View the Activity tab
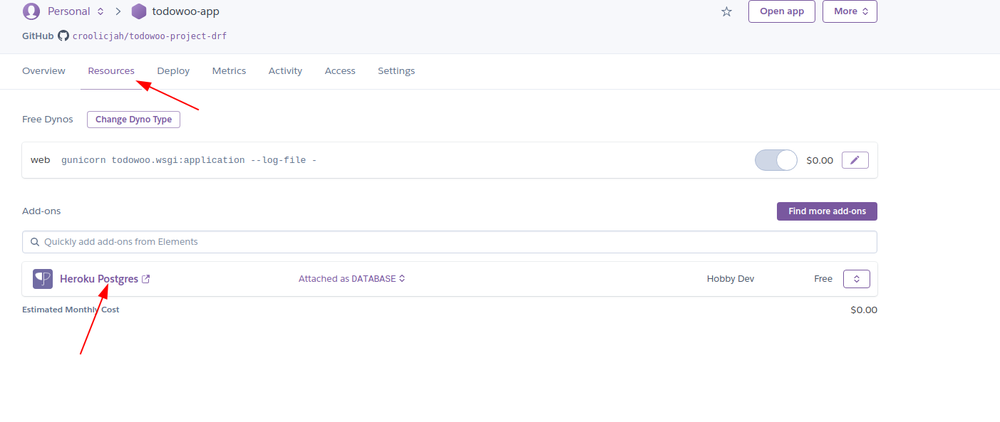The image size is (1000, 422). click(285, 71)
